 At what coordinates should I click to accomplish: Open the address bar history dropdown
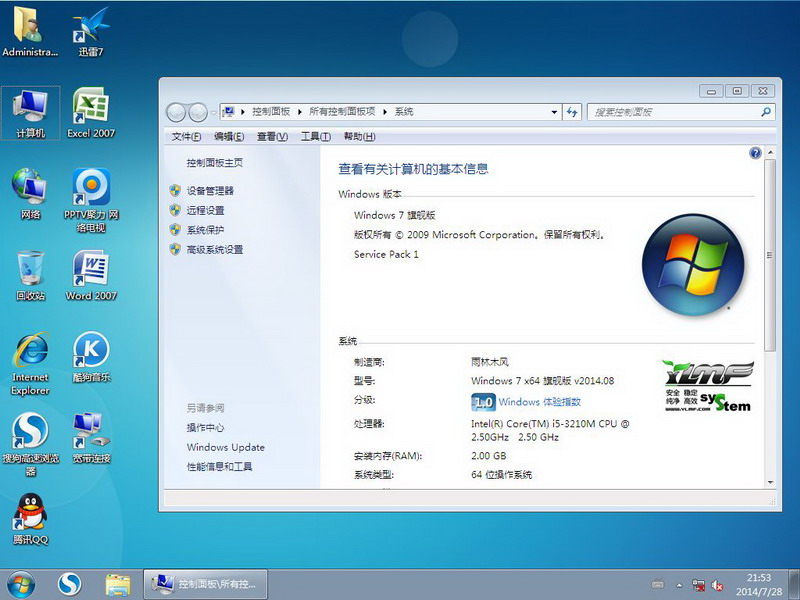[554, 112]
